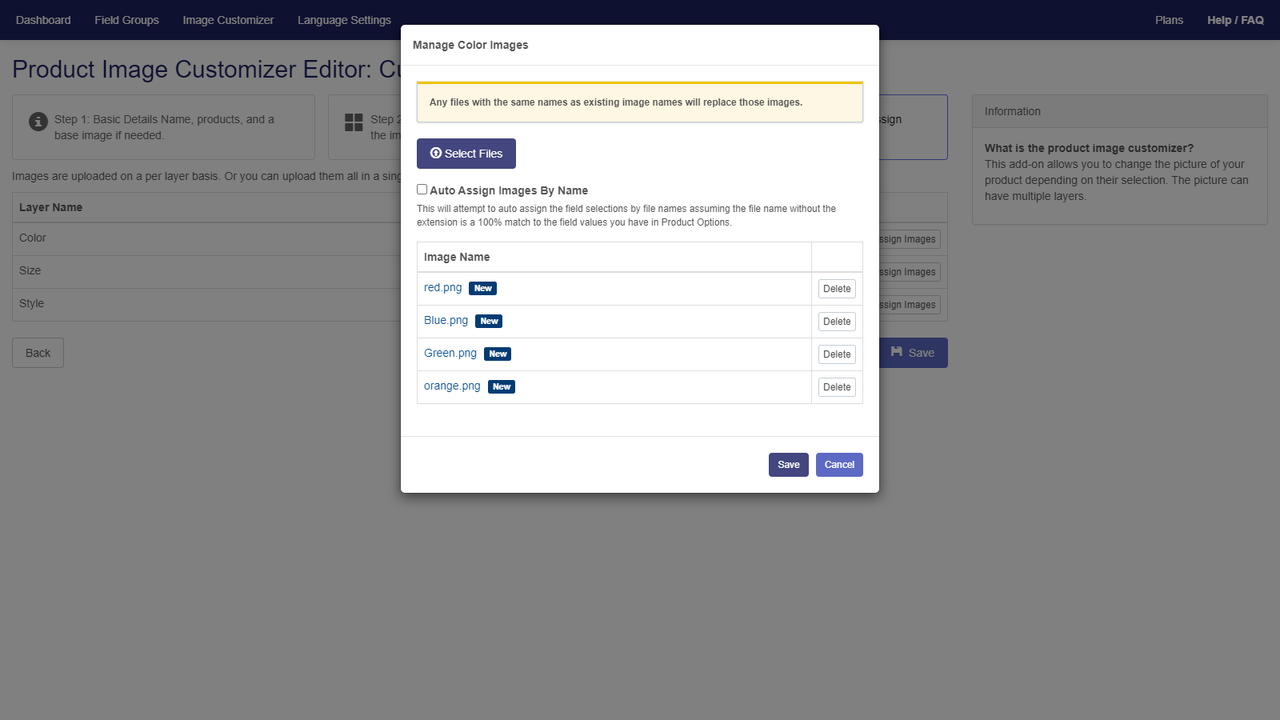Open the Green.png image link
Screen dimensions: 1280x720
(449, 353)
